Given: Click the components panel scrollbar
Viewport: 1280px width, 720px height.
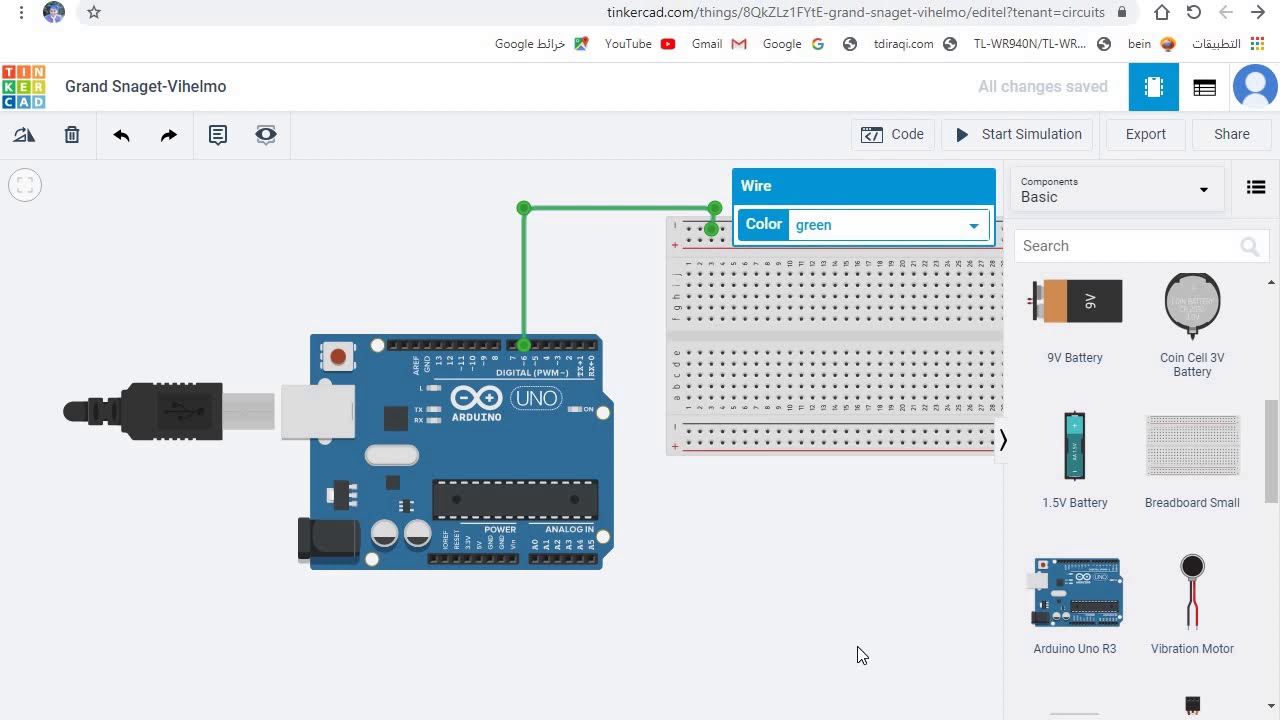Looking at the screenshot, I should tap(1272, 451).
